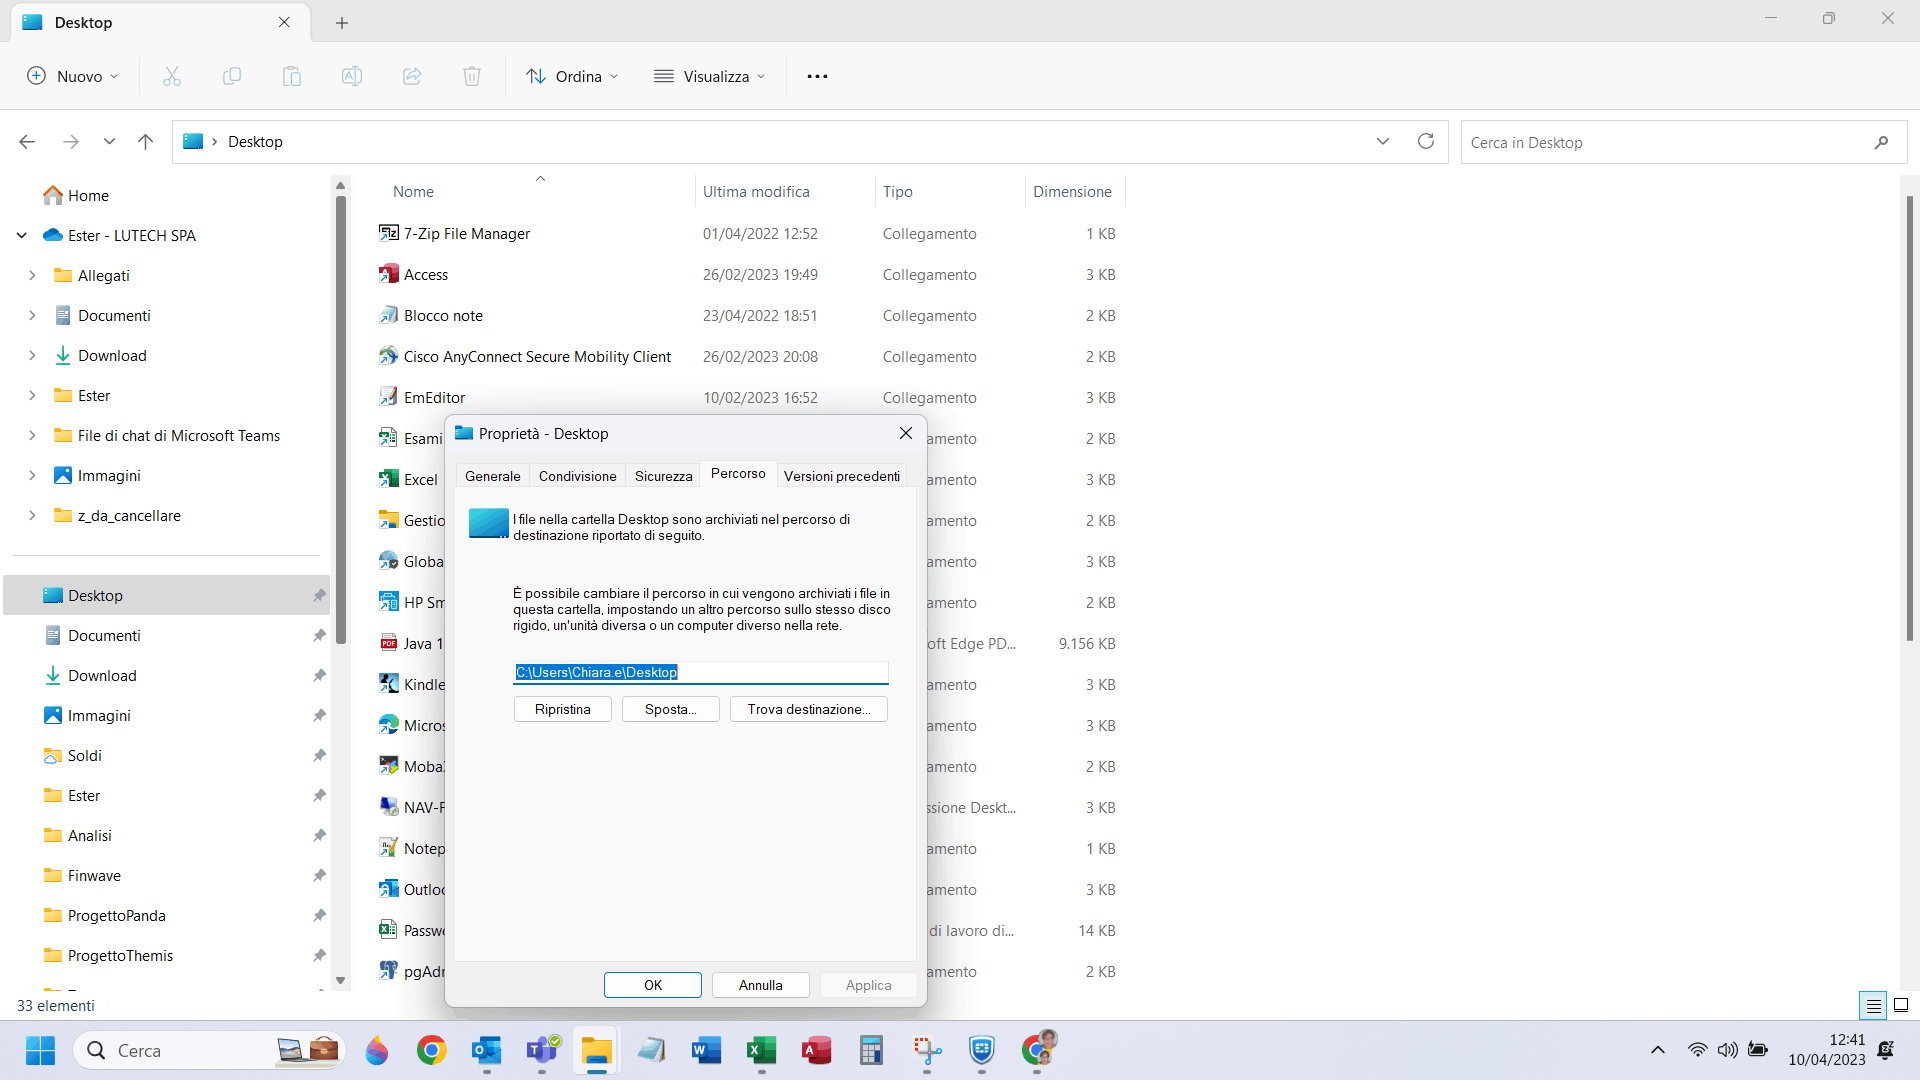The width and height of the screenshot is (1920, 1080).
Task: Expand the Allegati folder in sidebar
Action: coord(32,275)
